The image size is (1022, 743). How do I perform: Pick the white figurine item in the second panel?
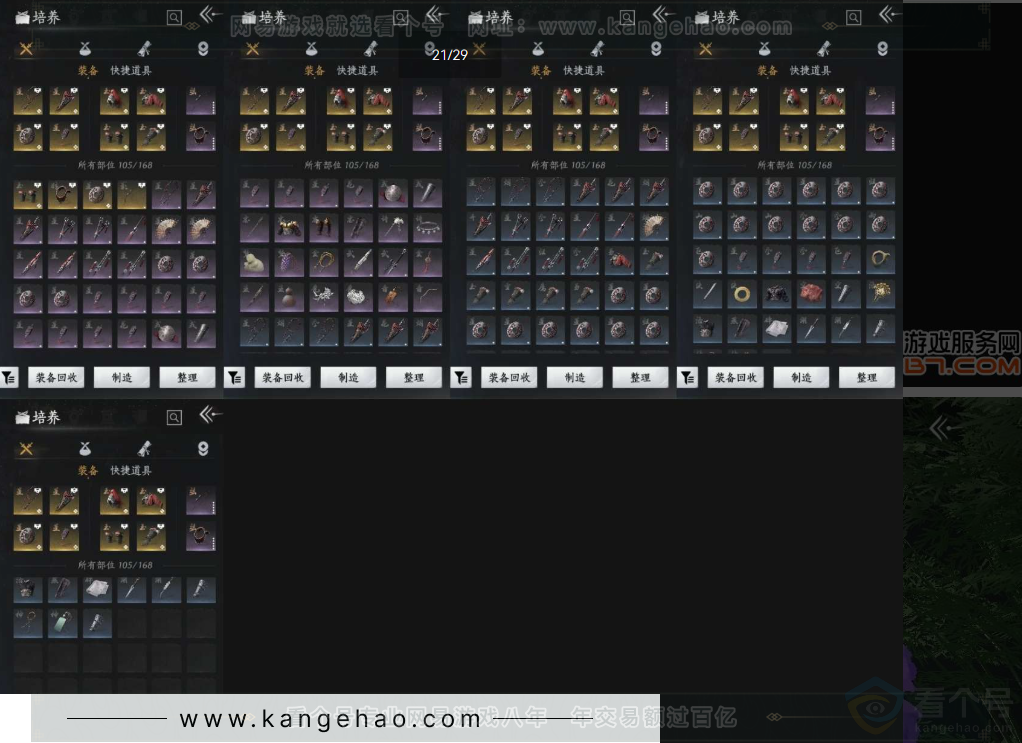click(254, 263)
